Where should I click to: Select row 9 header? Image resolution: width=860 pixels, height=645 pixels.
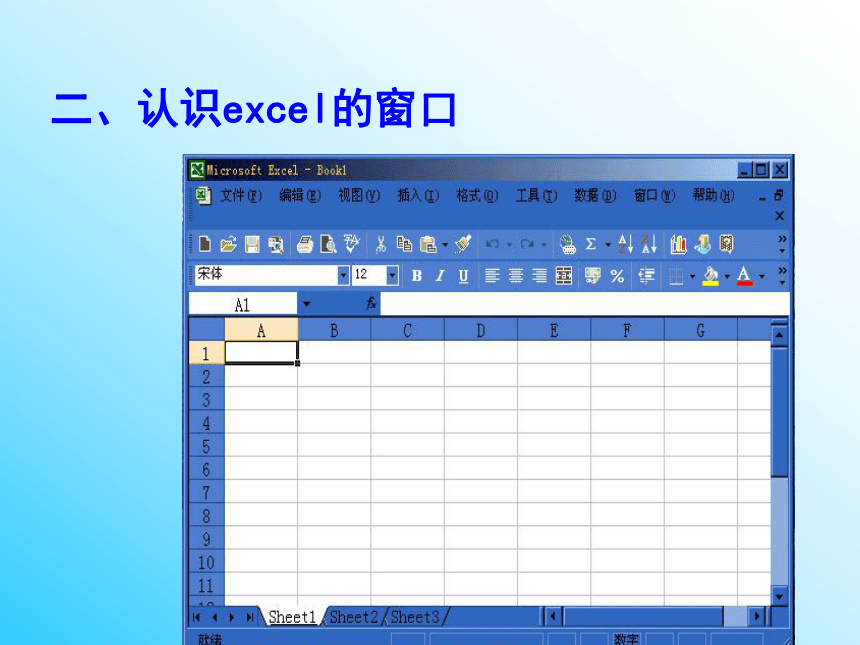point(206,539)
